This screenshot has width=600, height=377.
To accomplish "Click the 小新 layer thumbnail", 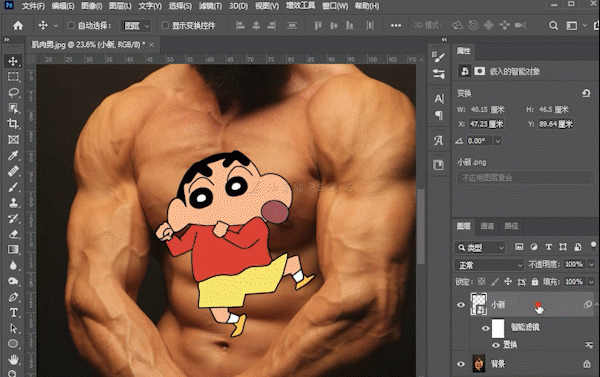I will pos(478,304).
